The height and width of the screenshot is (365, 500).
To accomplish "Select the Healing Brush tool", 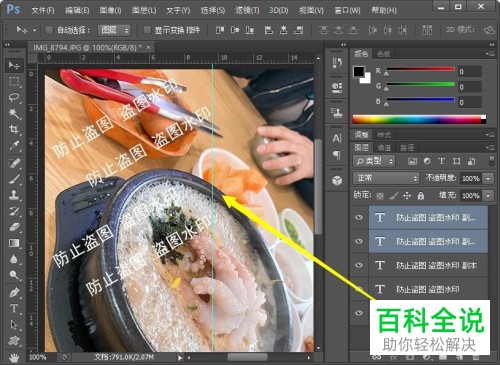I will tap(14, 163).
